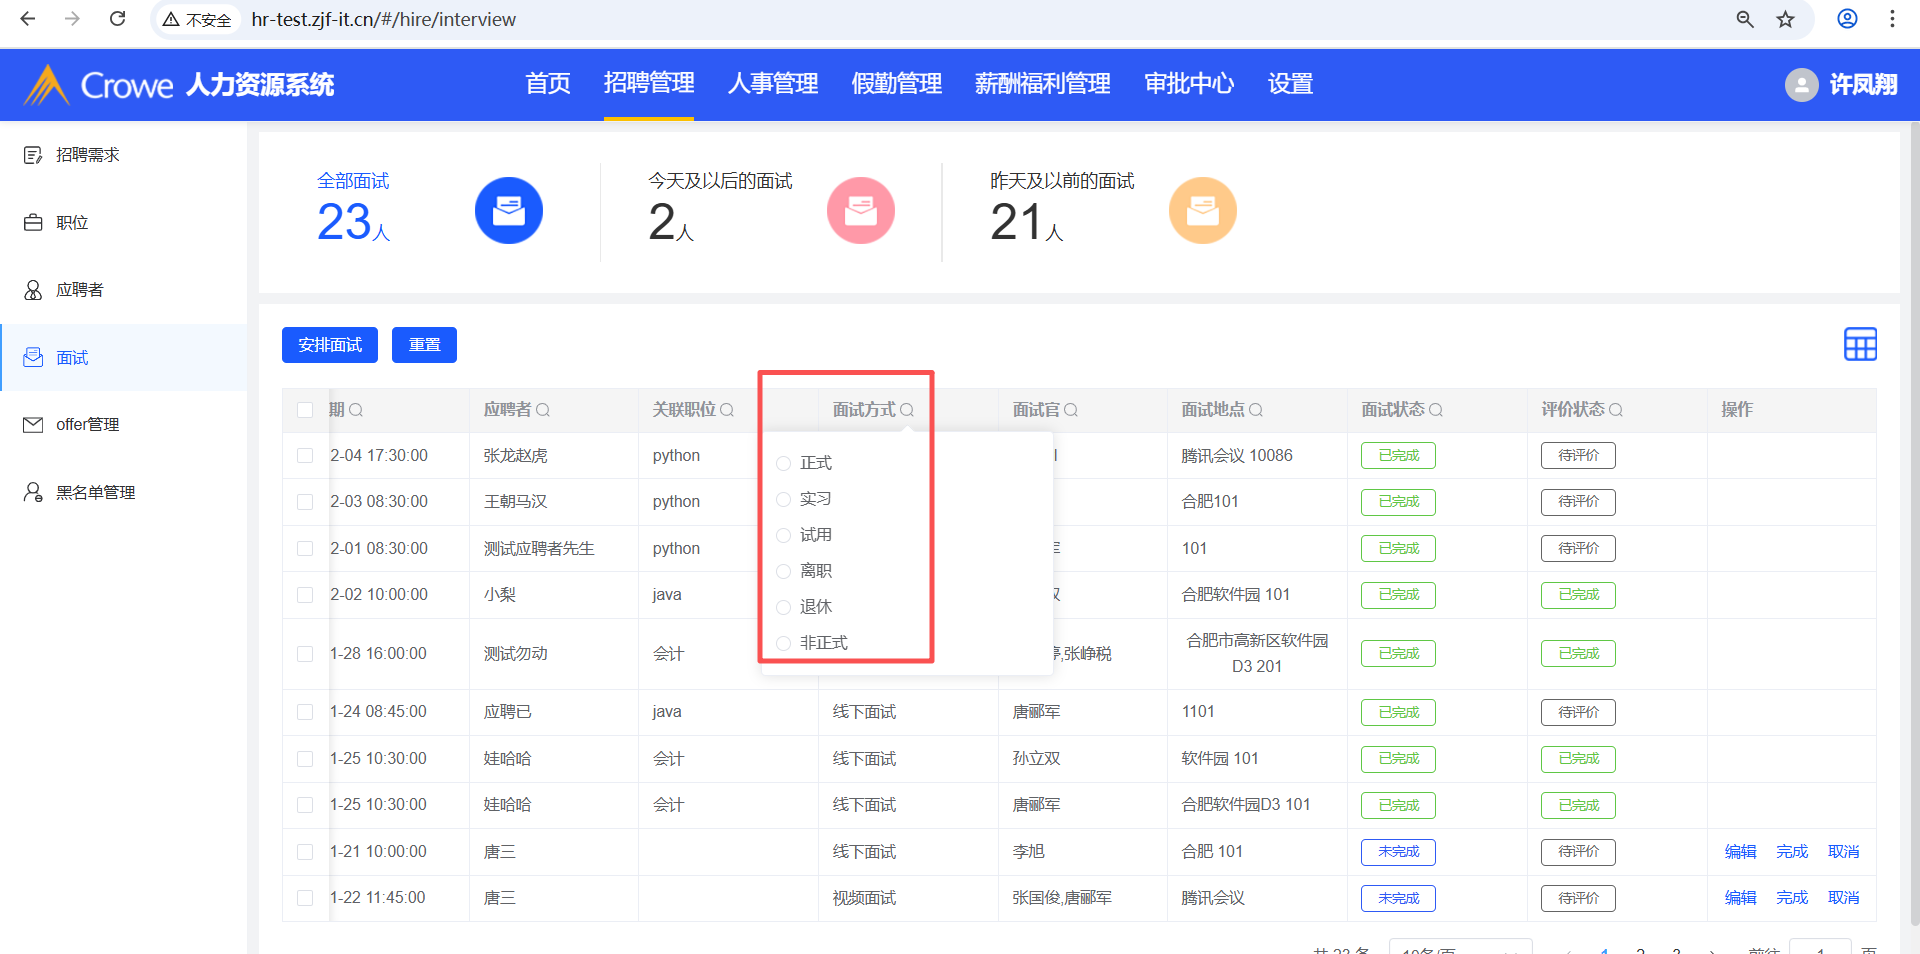The image size is (1920, 954).
Task: Open the 面试地点 column filter
Action: [1256, 410]
